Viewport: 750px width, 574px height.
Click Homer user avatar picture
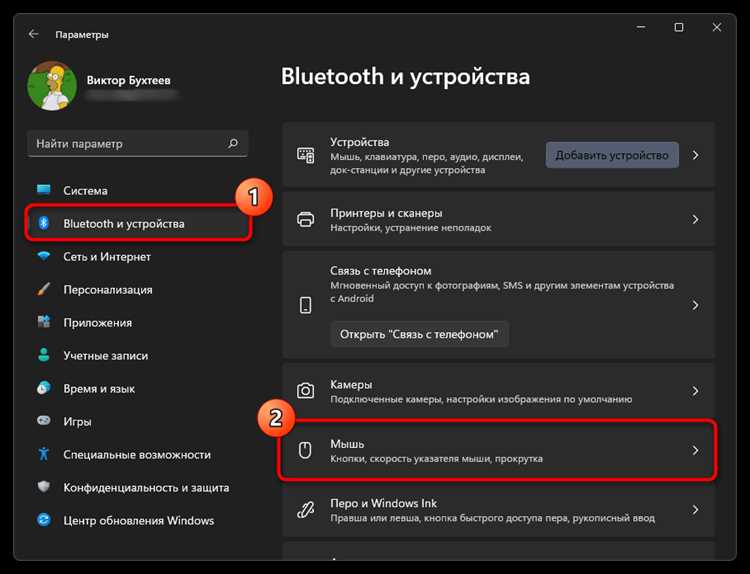(52, 86)
